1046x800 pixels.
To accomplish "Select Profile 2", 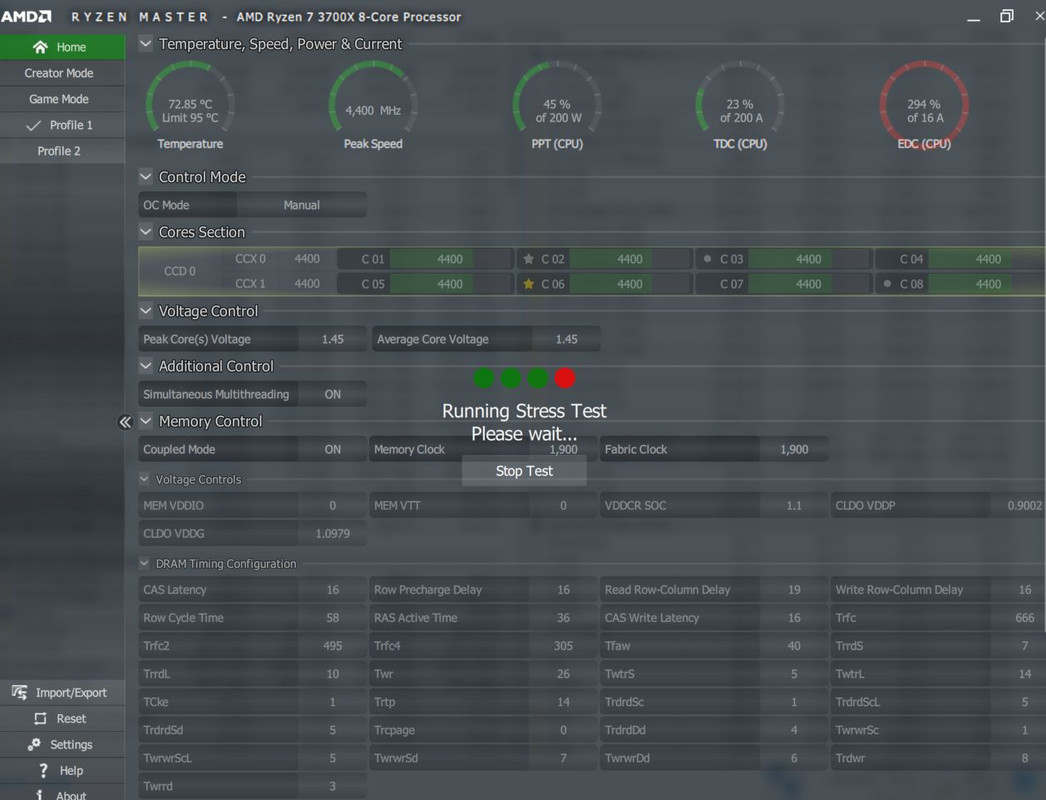I will (63, 151).
